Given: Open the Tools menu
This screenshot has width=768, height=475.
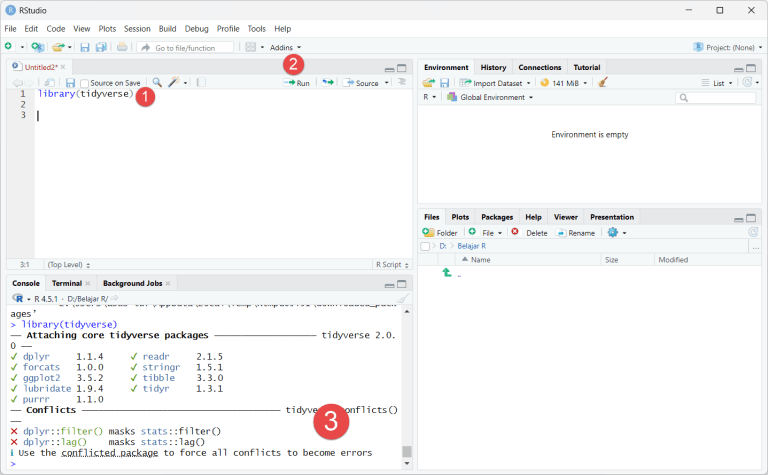Looking at the screenshot, I should point(257,29).
